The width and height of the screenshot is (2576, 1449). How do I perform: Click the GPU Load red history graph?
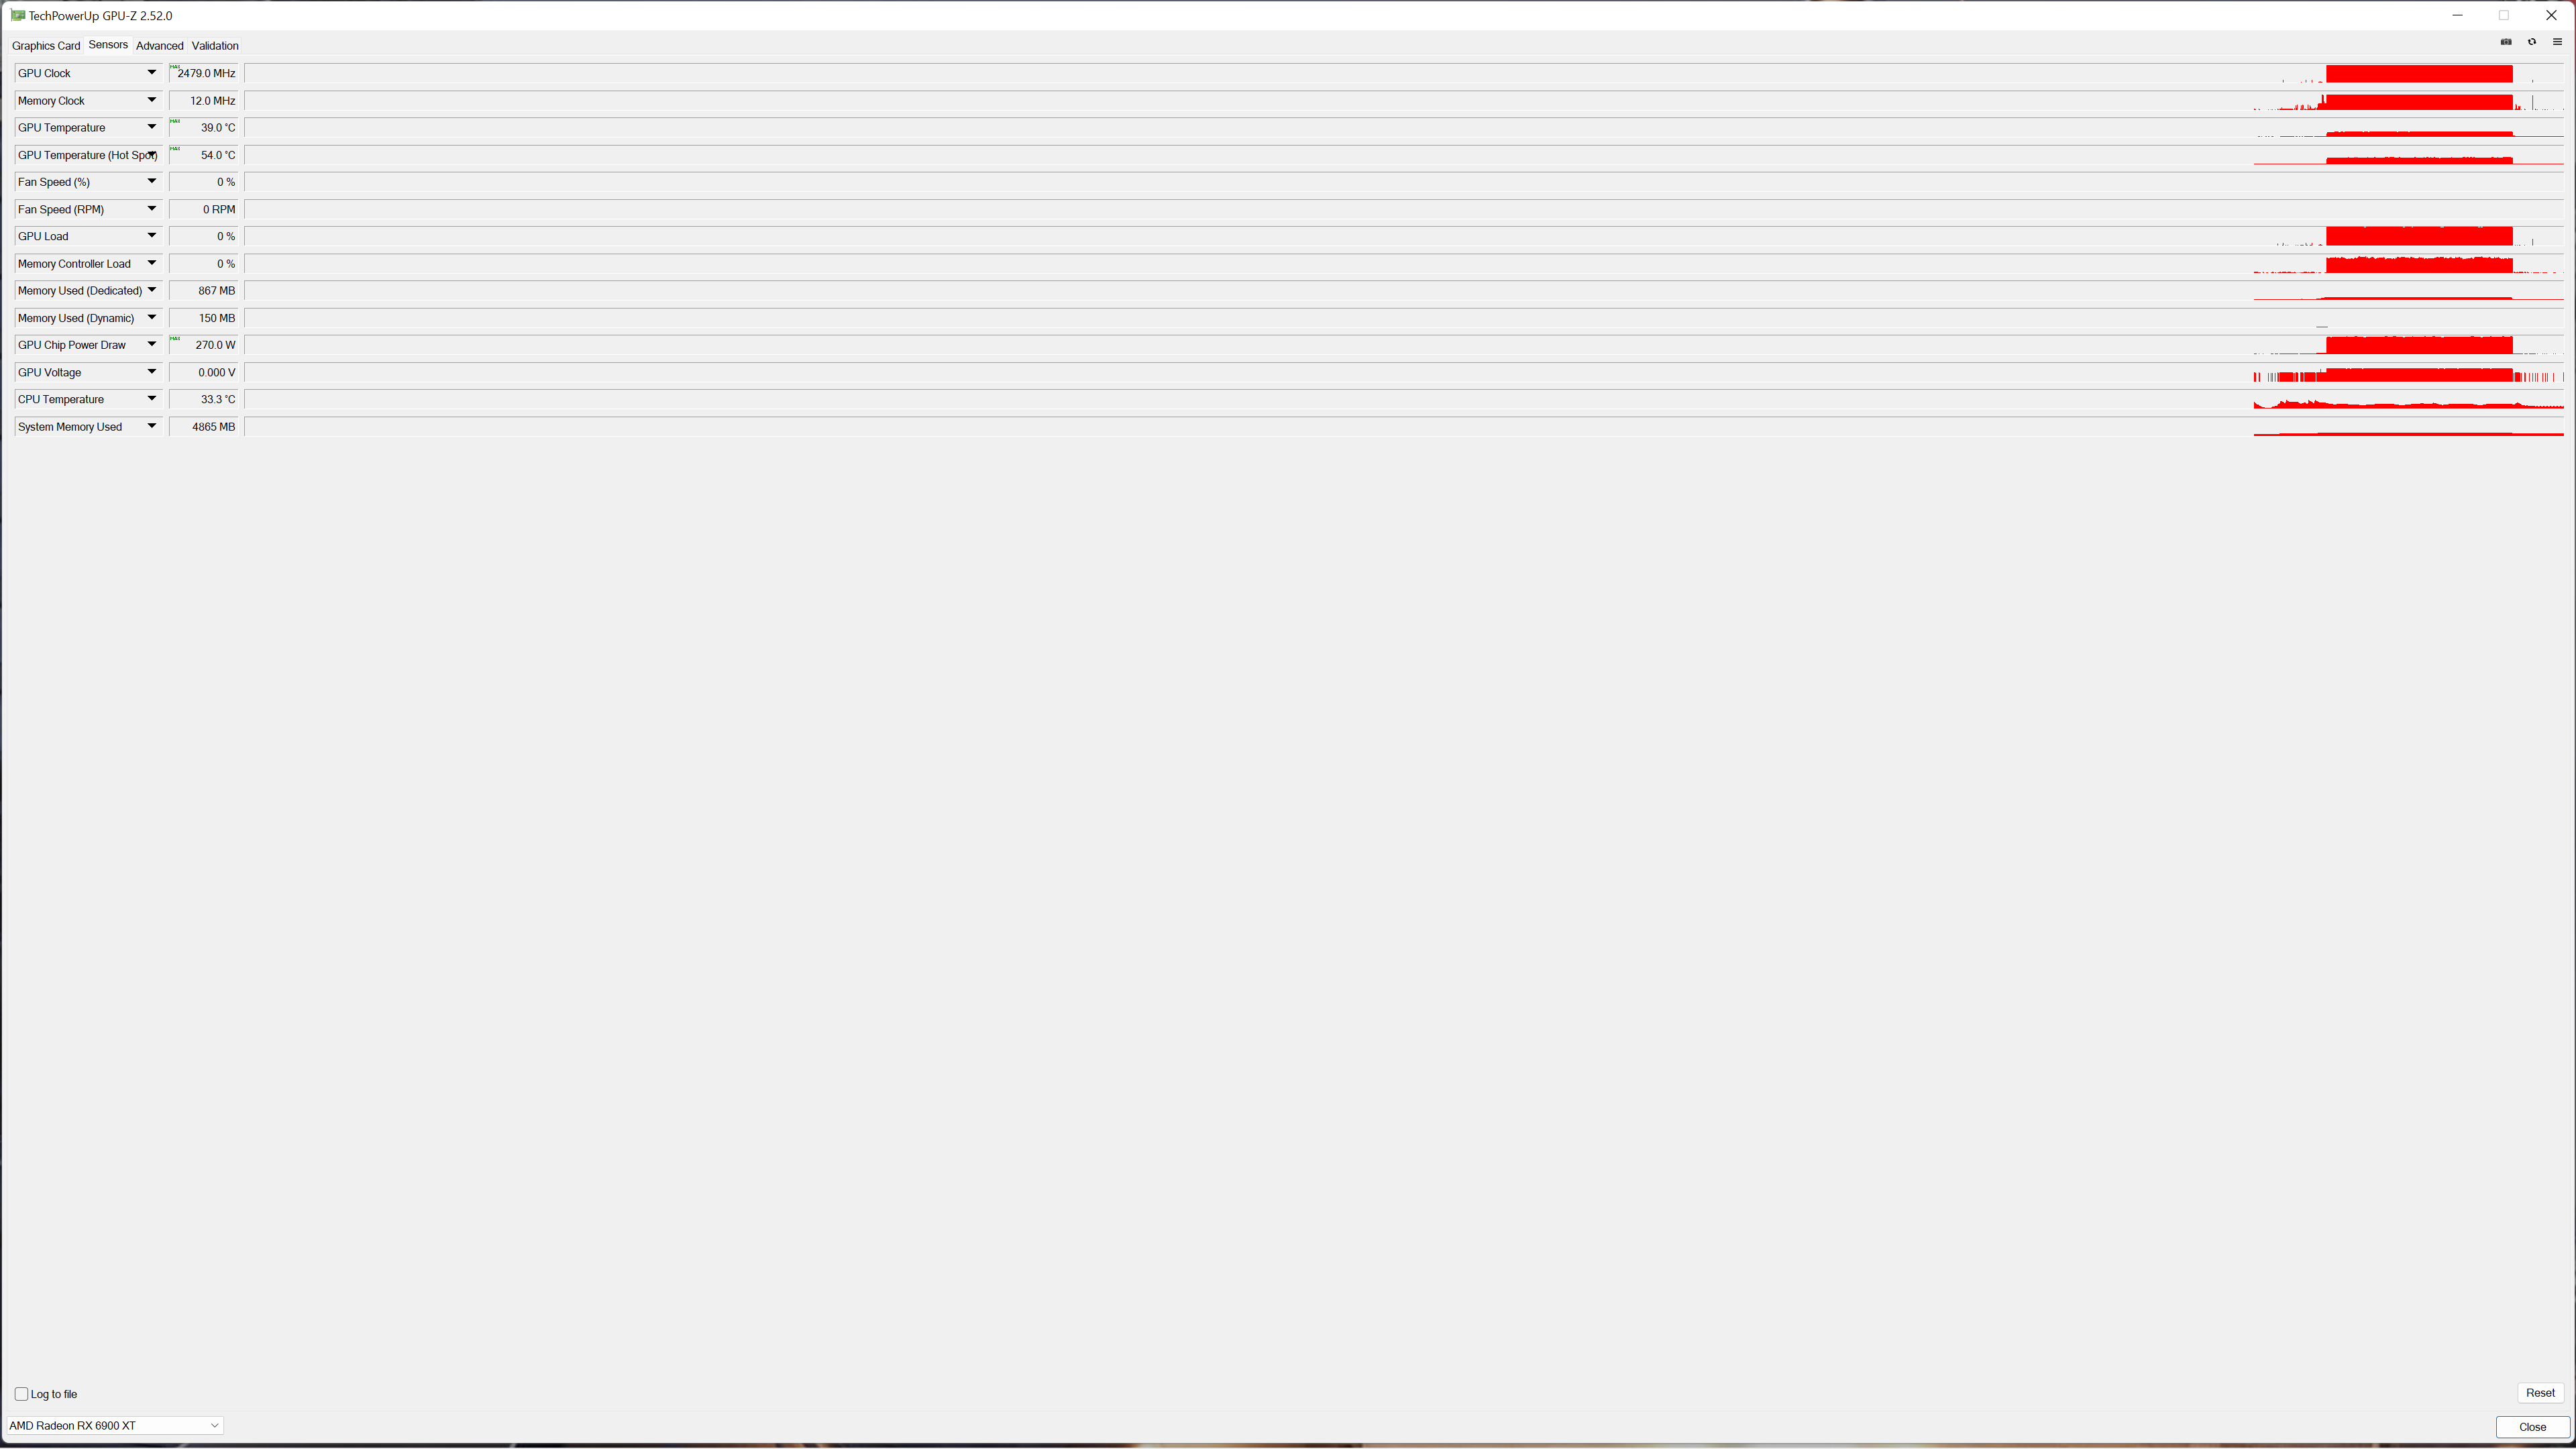coord(1405,236)
